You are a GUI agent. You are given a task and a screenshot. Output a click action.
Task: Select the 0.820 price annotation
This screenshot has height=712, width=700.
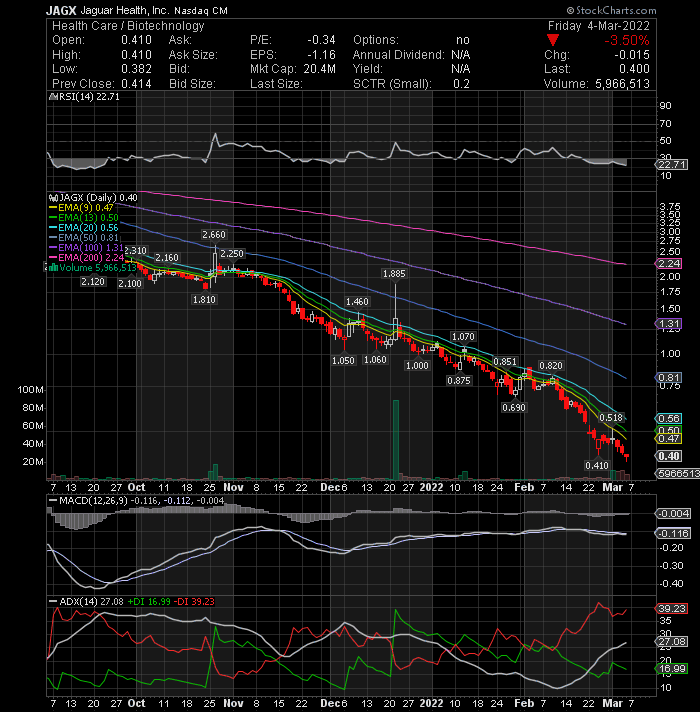click(551, 366)
